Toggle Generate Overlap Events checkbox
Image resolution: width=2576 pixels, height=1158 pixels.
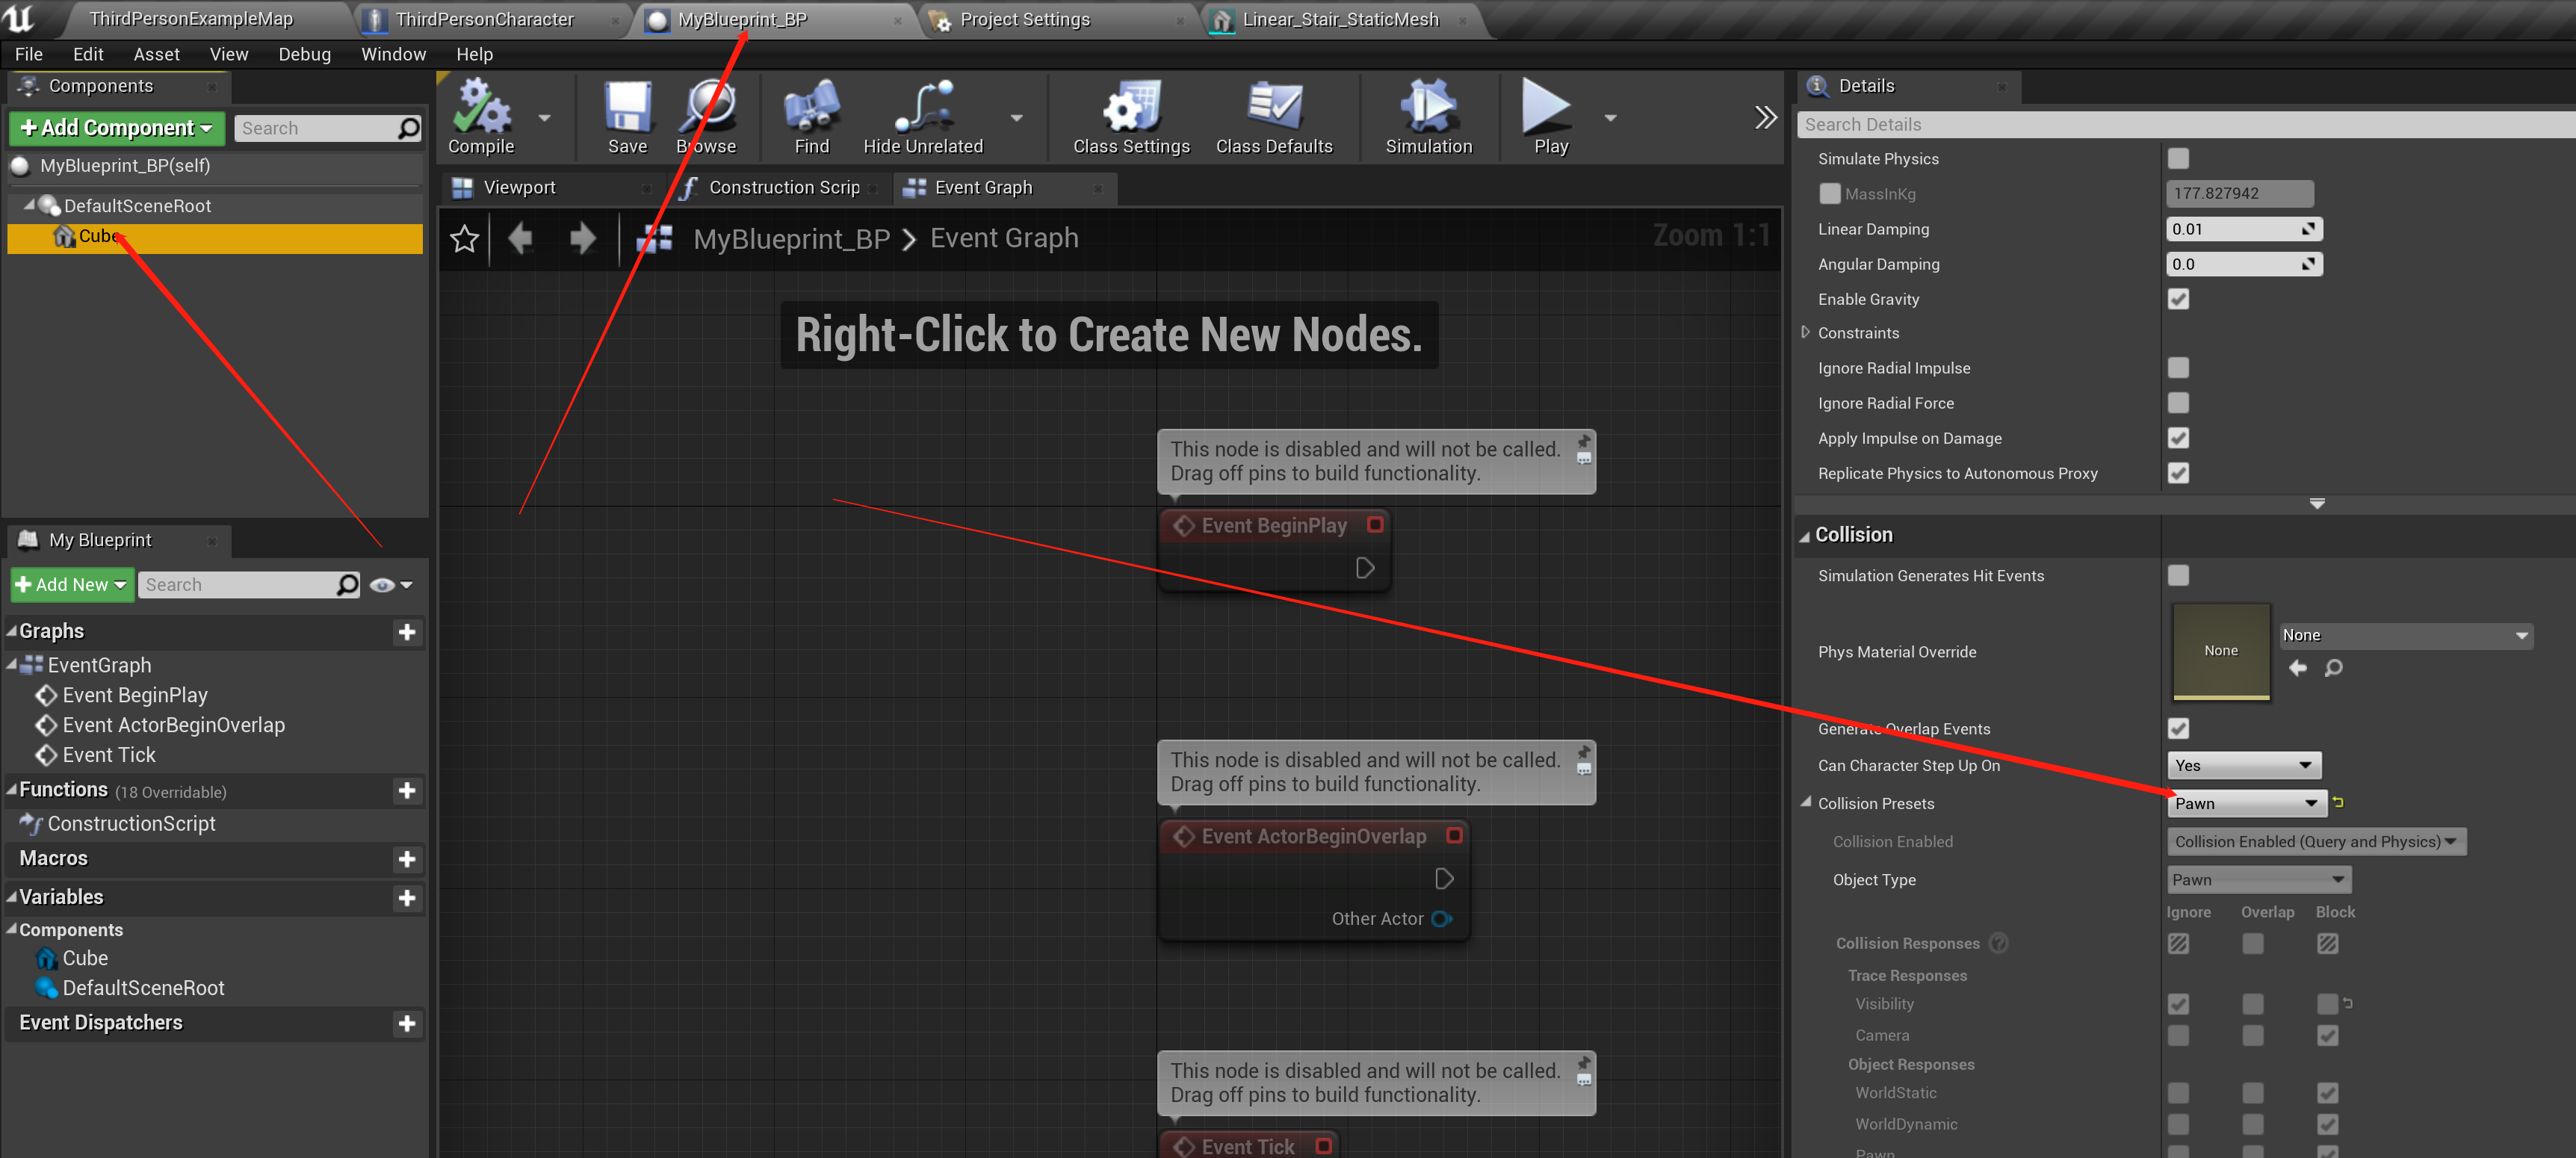point(2178,728)
